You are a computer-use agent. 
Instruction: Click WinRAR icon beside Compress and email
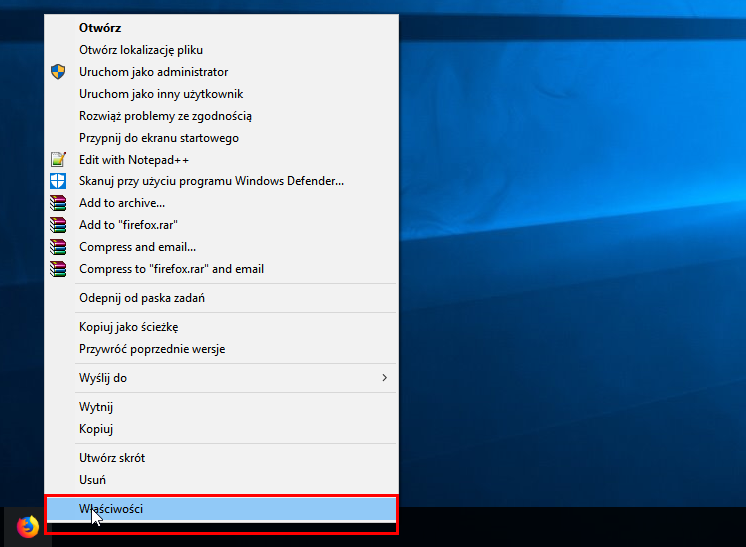click(58, 247)
